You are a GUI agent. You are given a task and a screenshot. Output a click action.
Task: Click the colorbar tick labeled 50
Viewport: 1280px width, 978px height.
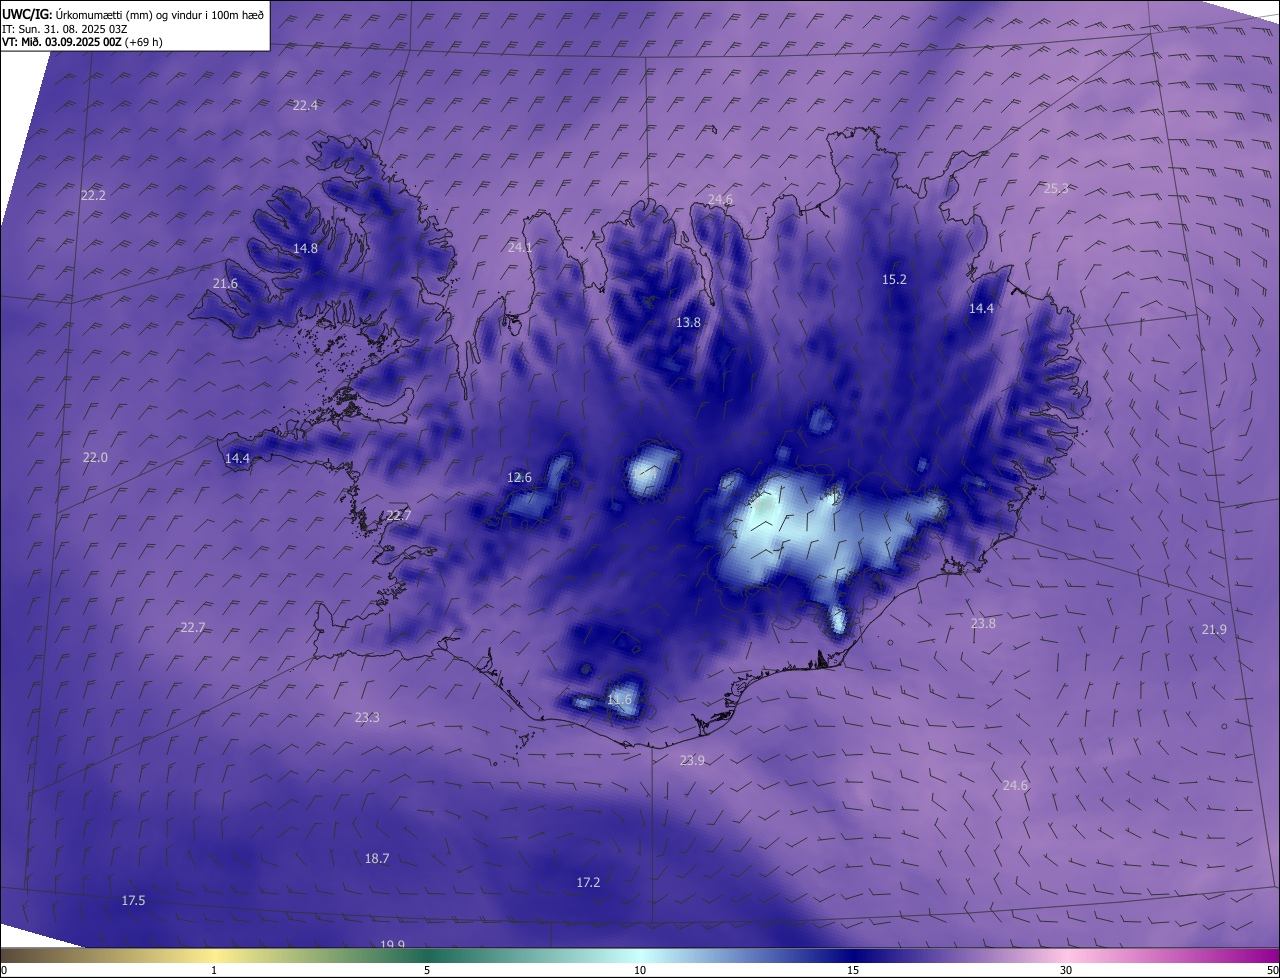tap(1272, 971)
